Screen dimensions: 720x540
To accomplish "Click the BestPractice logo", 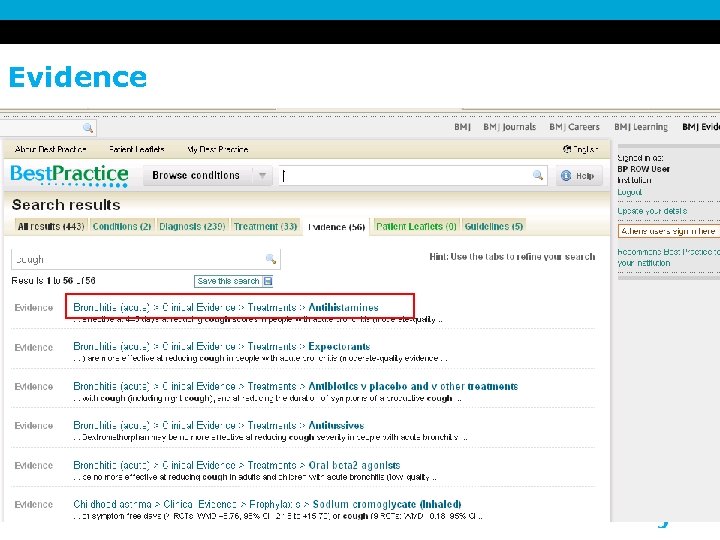I will (69, 175).
